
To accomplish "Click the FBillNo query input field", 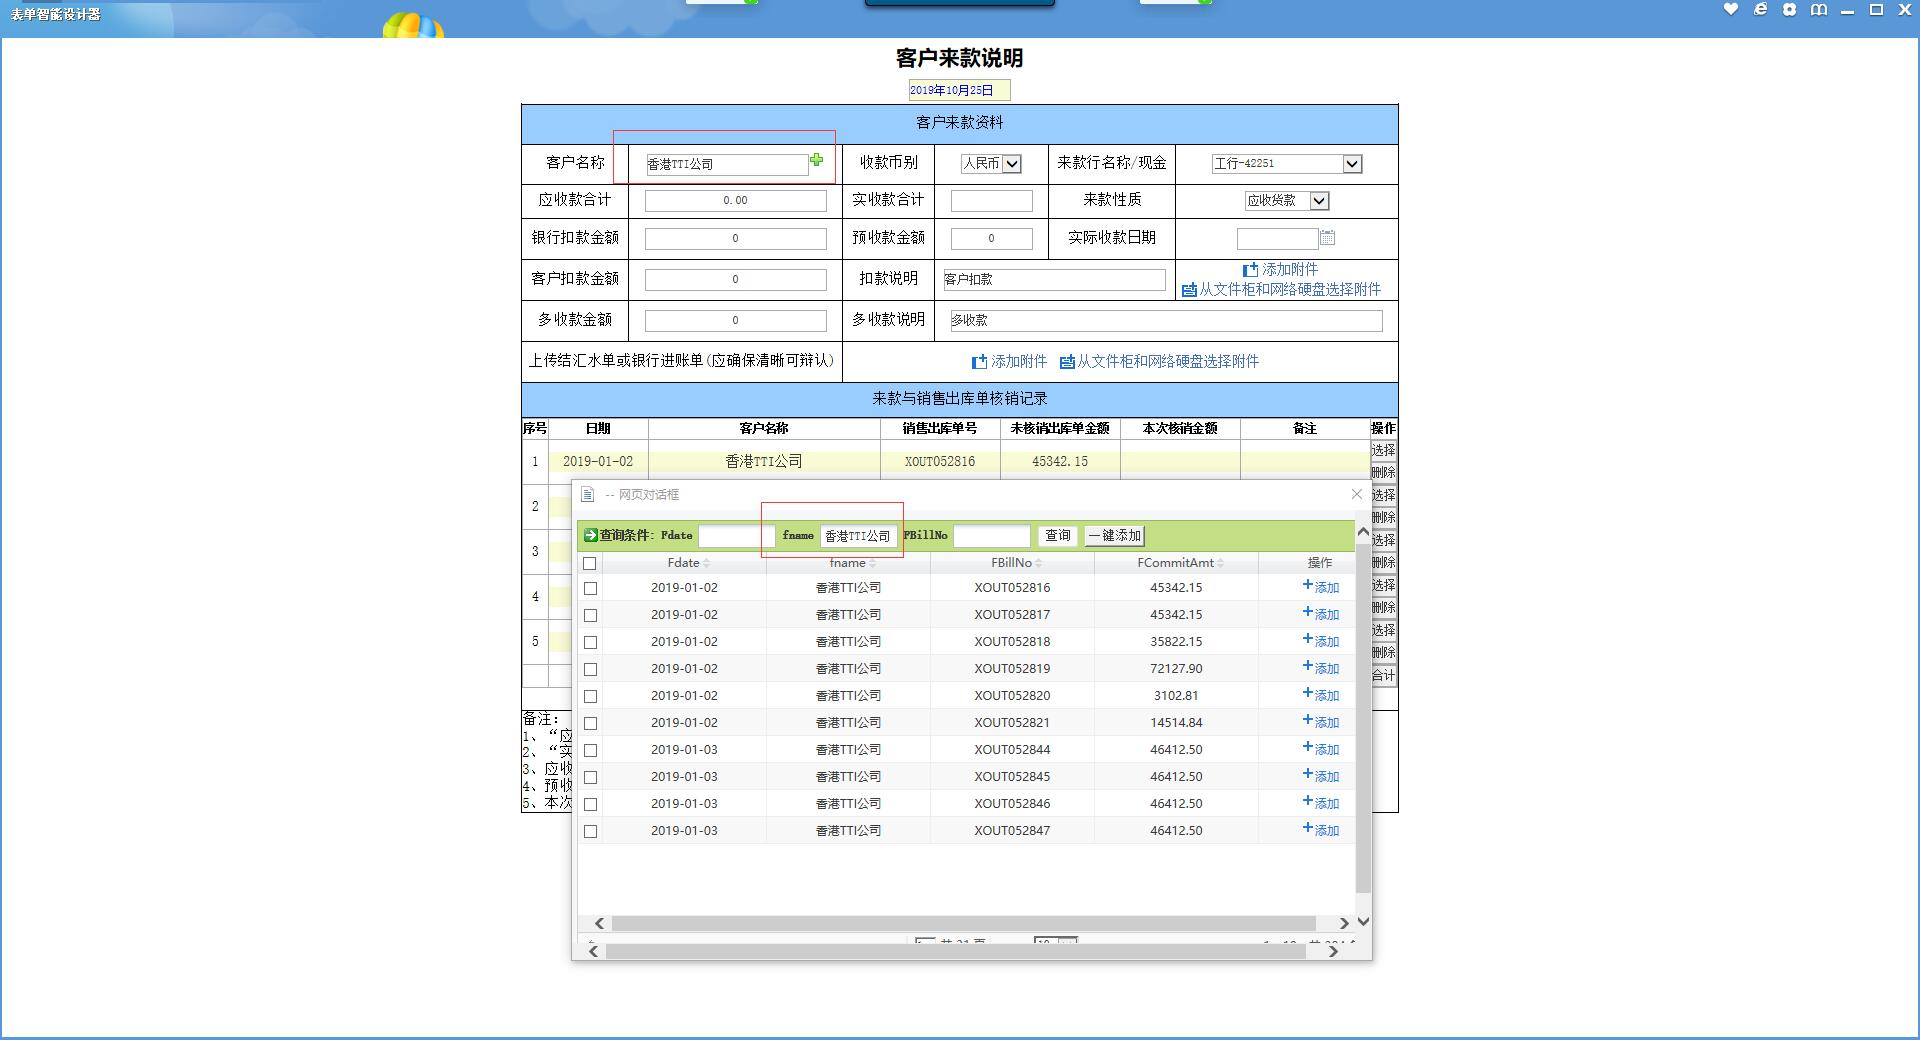I will click(x=991, y=536).
